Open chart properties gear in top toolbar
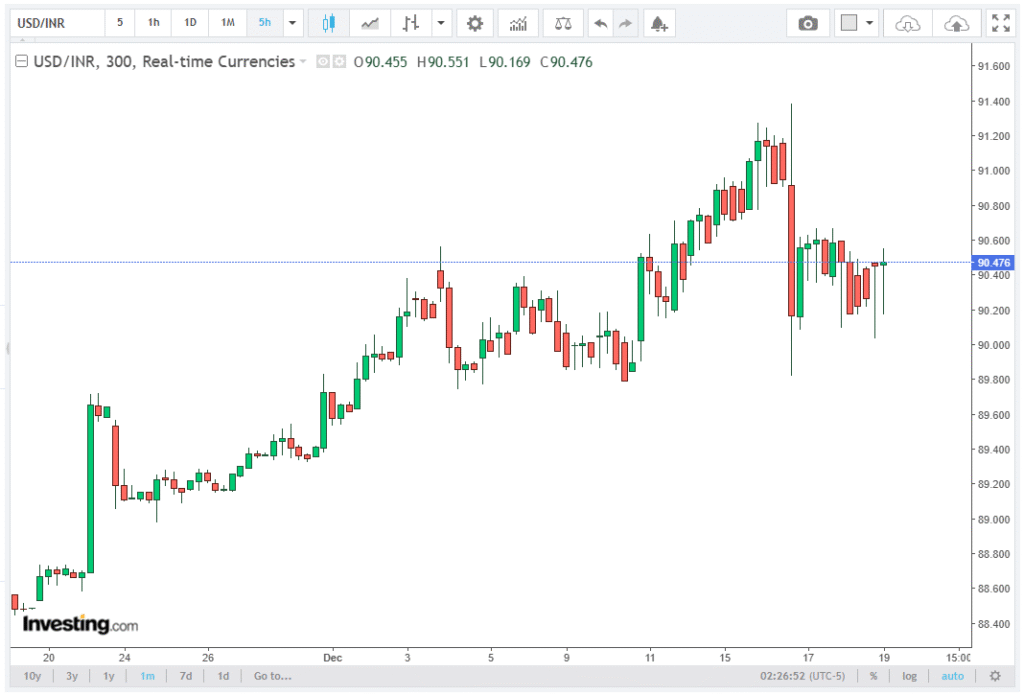1024x695 pixels. pyautogui.click(x=475, y=22)
